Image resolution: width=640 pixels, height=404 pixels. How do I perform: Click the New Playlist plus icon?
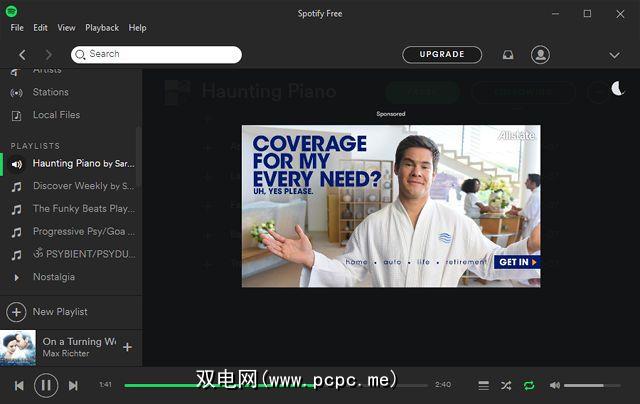[16, 312]
